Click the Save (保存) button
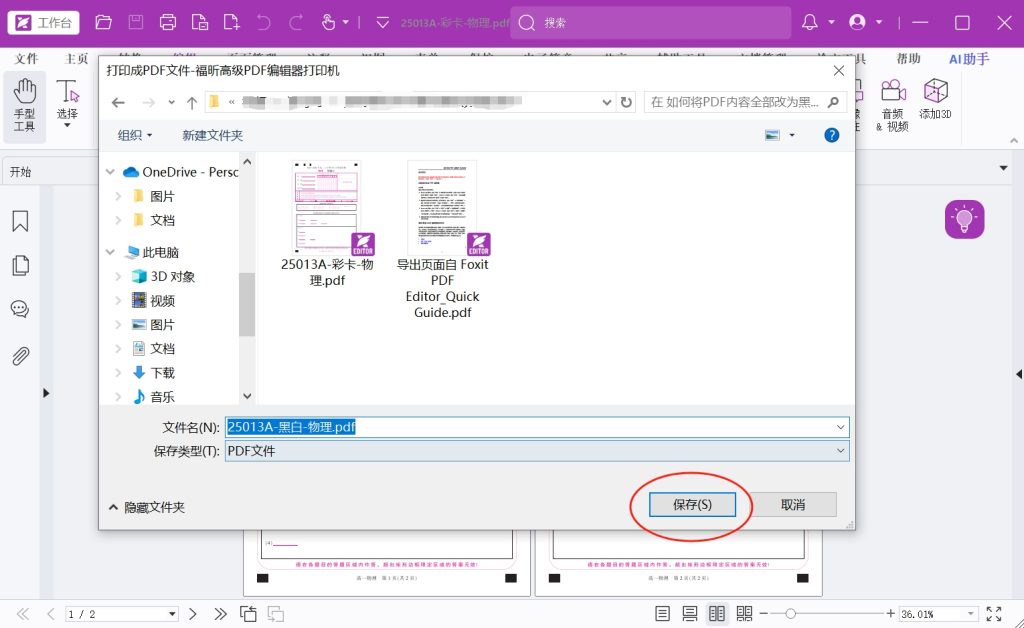The width and height of the screenshot is (1024, 628). click(693, 505)
